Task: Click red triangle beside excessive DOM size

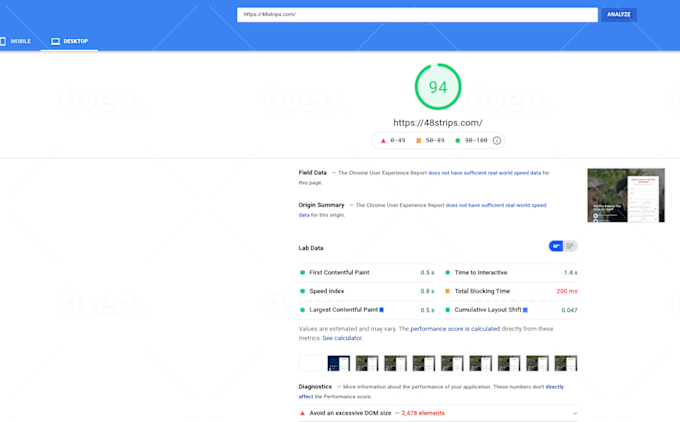Action: tap(302, 413)
